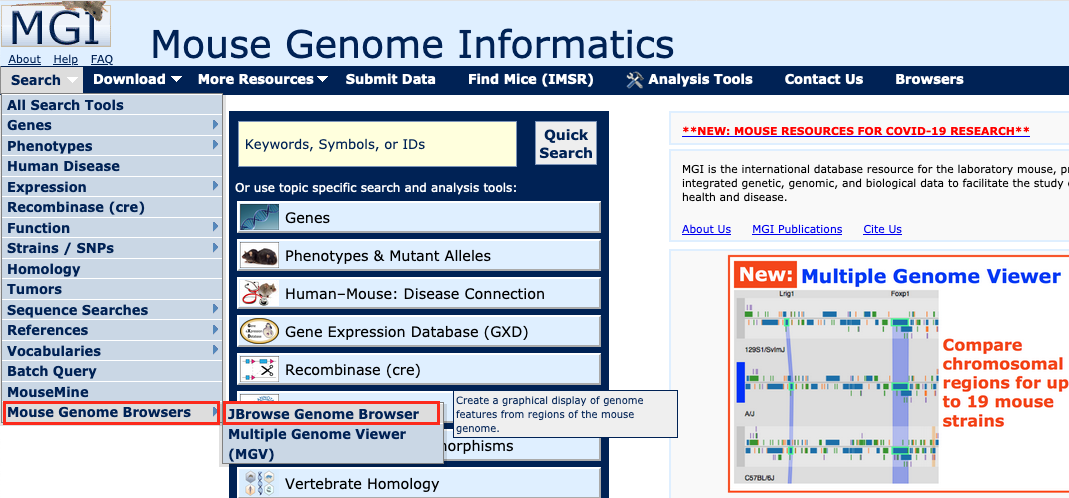Expand the Function submenu arrow
The image size is (1069, 498).
coord(215,227)
